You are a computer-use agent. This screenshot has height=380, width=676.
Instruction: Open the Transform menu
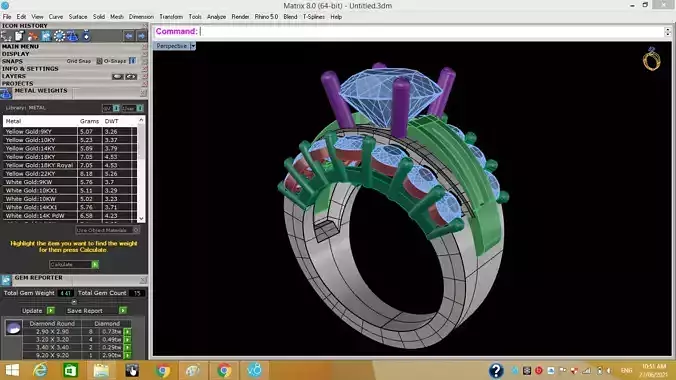pos(171,17)
